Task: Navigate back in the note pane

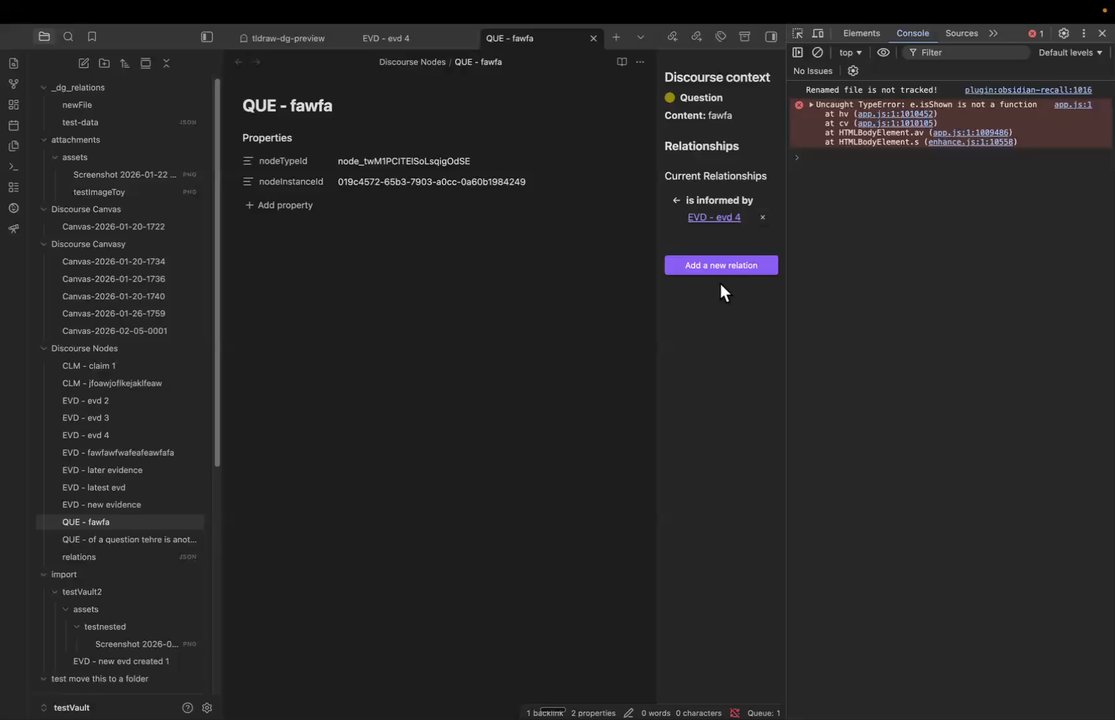Action: coord(238,62)
